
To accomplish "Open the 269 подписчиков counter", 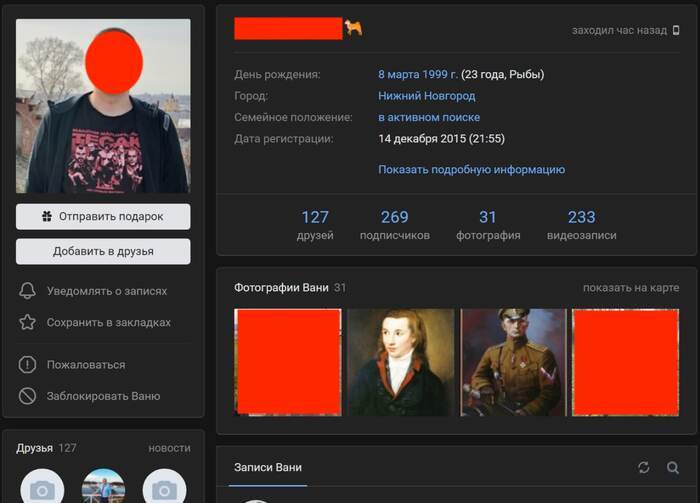I will coord(395,225).
